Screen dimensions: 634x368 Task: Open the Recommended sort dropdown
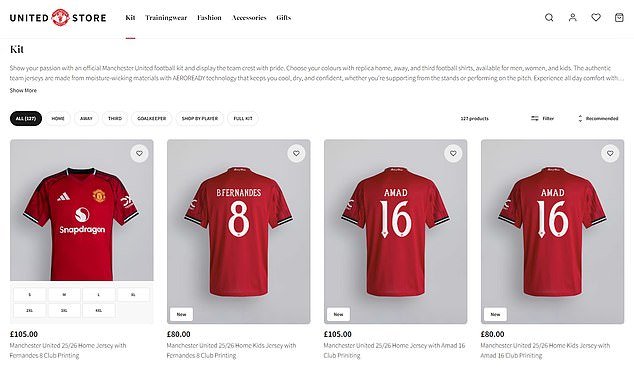click(x=598, y=118)
